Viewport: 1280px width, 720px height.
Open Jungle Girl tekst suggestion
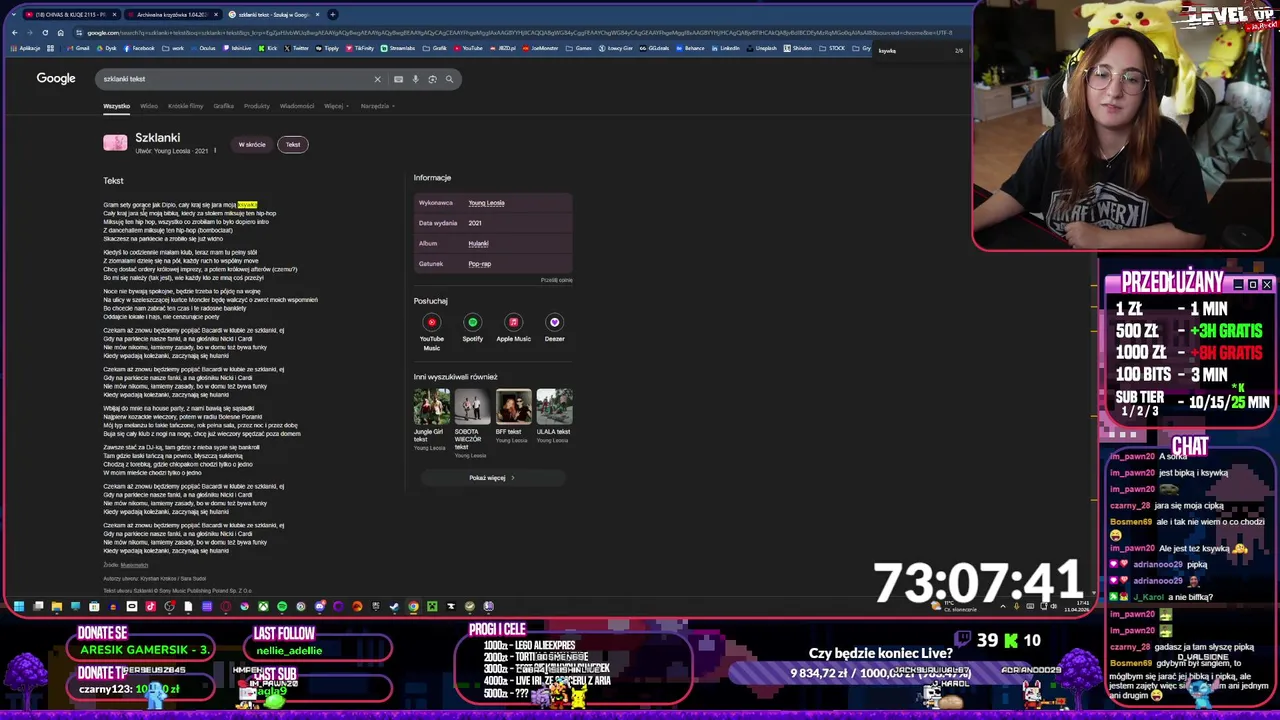pos(432,419)
